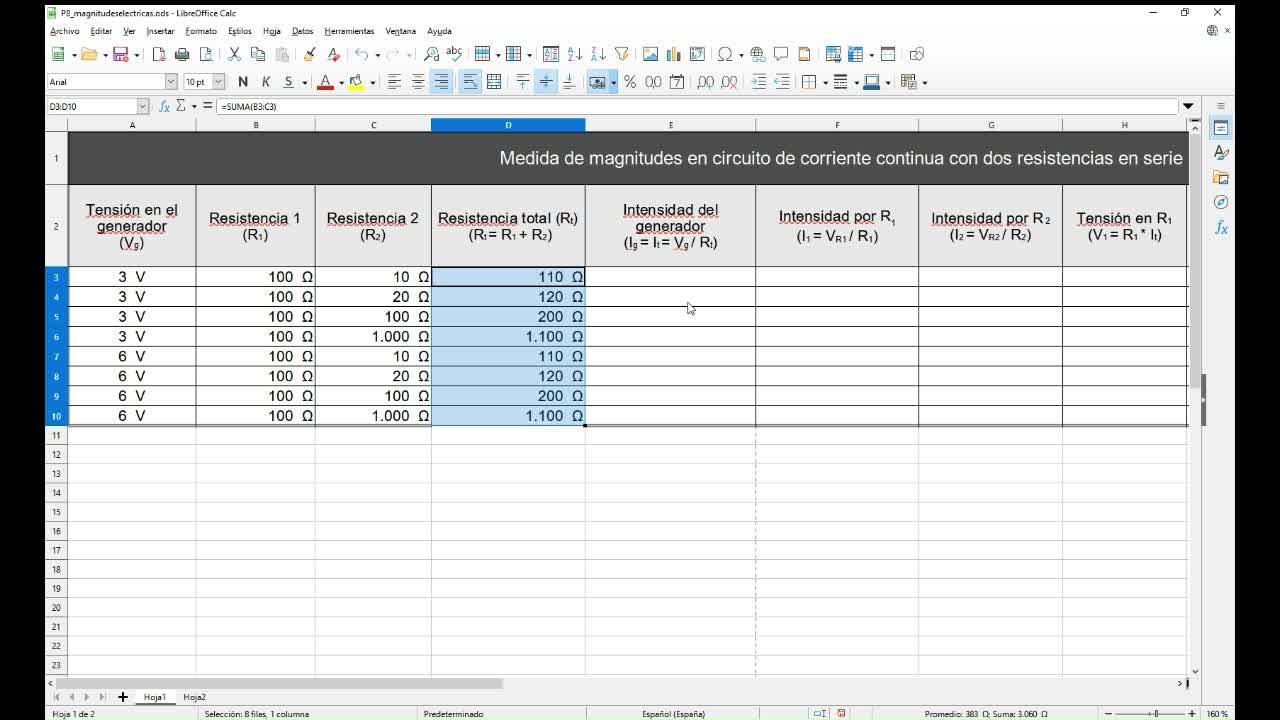Click the AutoFilter funnel icon
Viewport: 1280px width, 720px height.
point(622,54)
